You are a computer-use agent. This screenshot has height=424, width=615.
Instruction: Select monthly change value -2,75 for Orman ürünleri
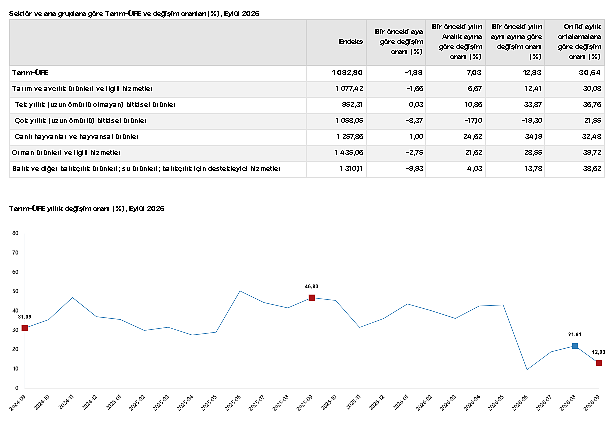pyautogui.click(x=414, y=153)
